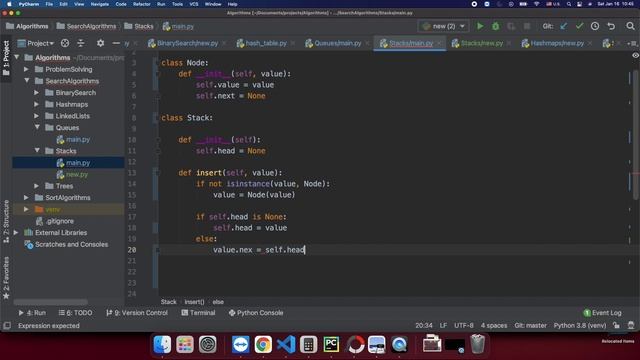Show Git history clock icon

[595, 26]
